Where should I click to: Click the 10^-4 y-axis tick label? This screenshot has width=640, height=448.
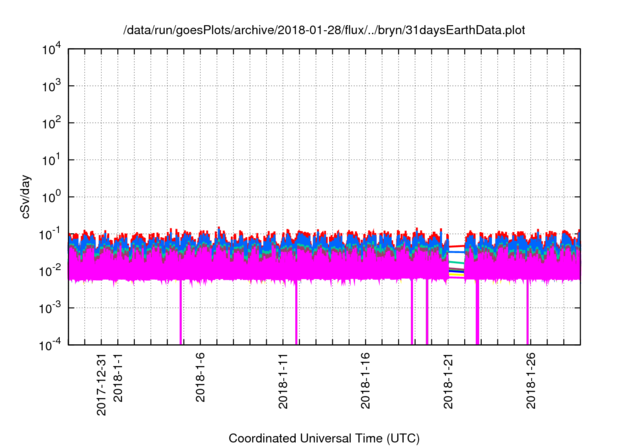point(51,346)
